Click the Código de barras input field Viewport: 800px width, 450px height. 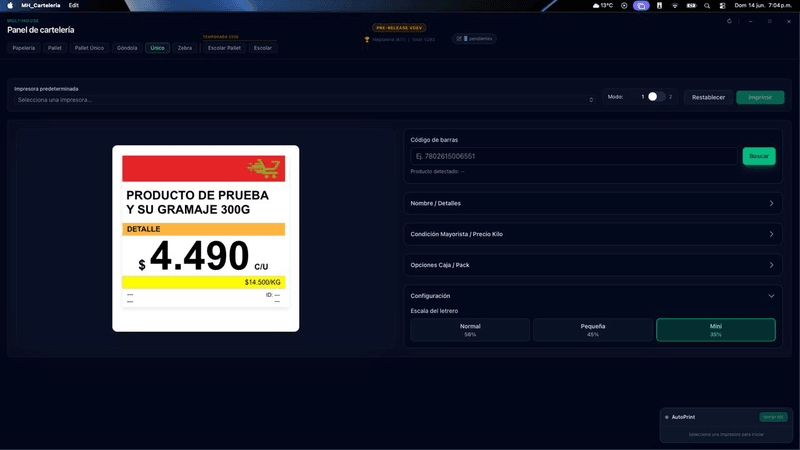pos(573,156)
